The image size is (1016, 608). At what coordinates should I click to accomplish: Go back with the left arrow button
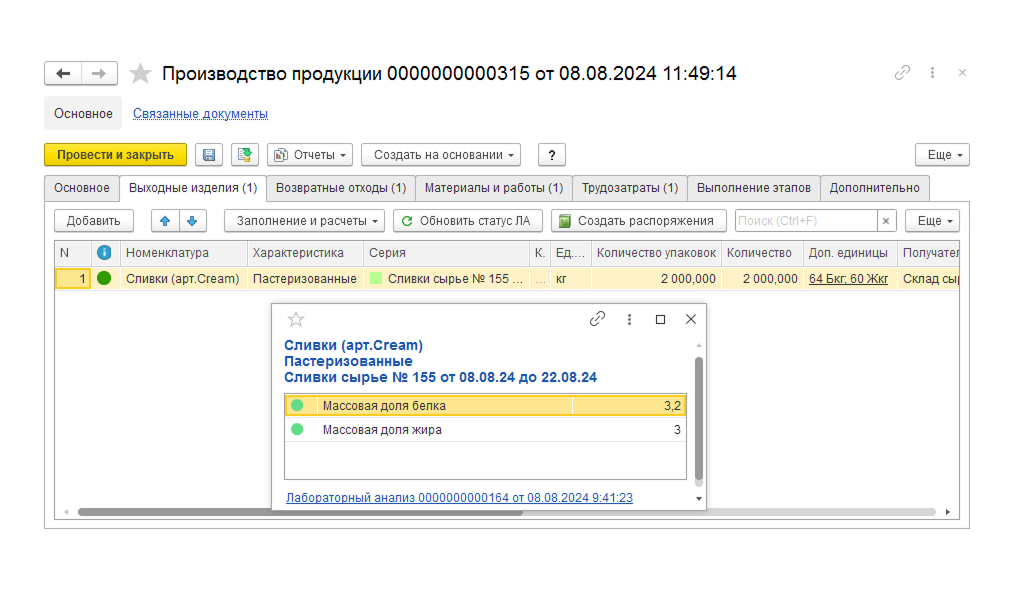[x=63, y=73]
